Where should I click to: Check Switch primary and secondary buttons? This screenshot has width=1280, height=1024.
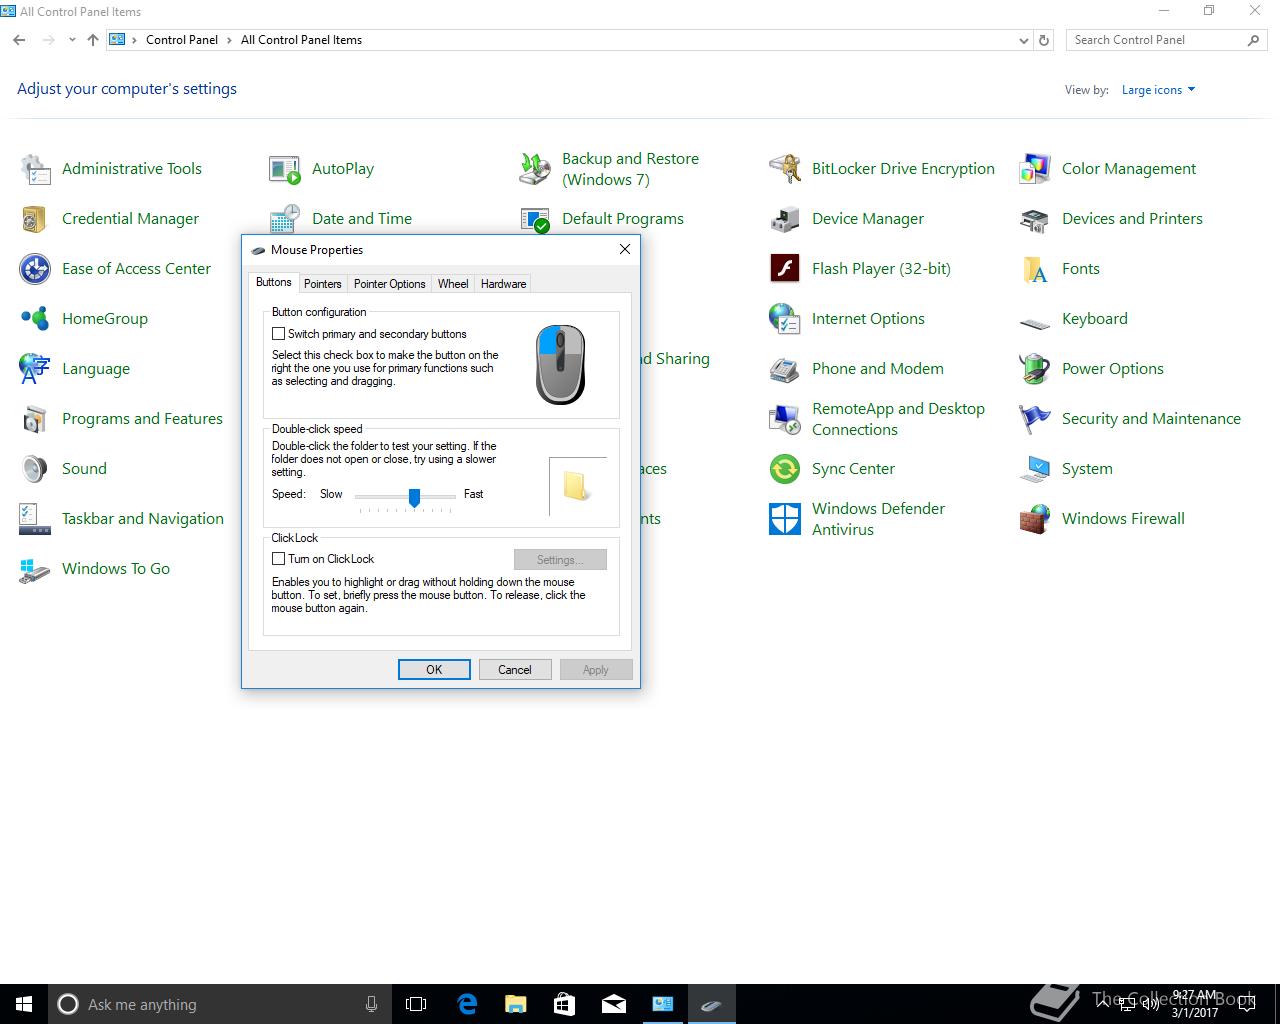click(x=279, y=334)
